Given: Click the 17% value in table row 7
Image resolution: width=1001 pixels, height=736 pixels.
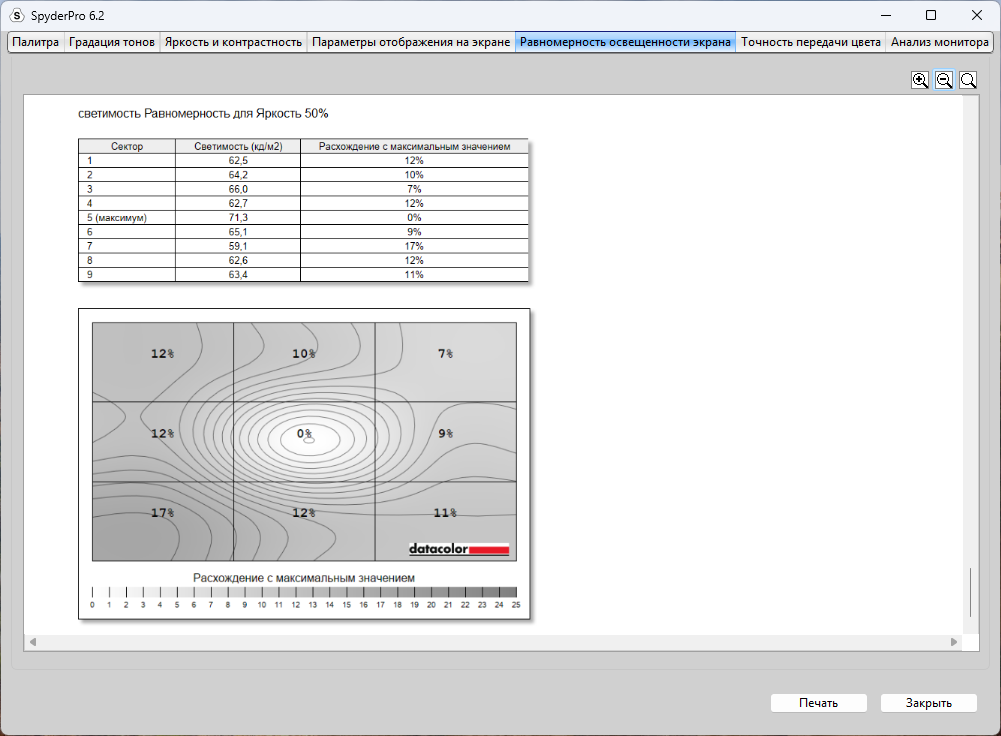Looking at the screenshot, I should tap(414, 246).
